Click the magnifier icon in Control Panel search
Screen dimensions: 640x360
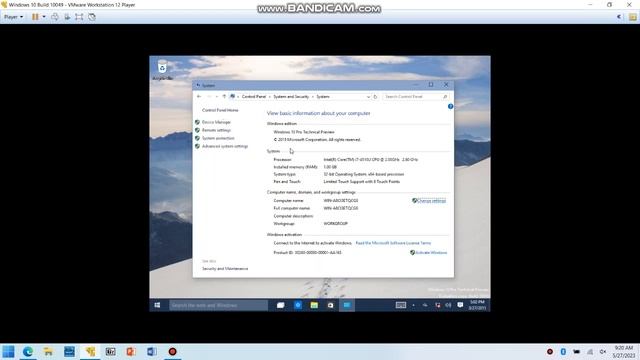coord(445,97)
